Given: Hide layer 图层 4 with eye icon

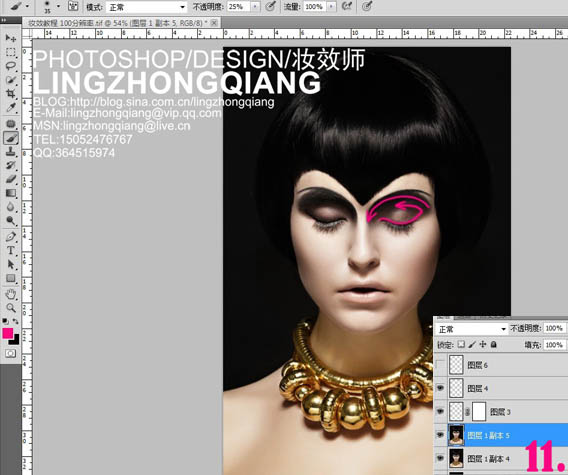Looking at the screenshot, I should point(440,388).
